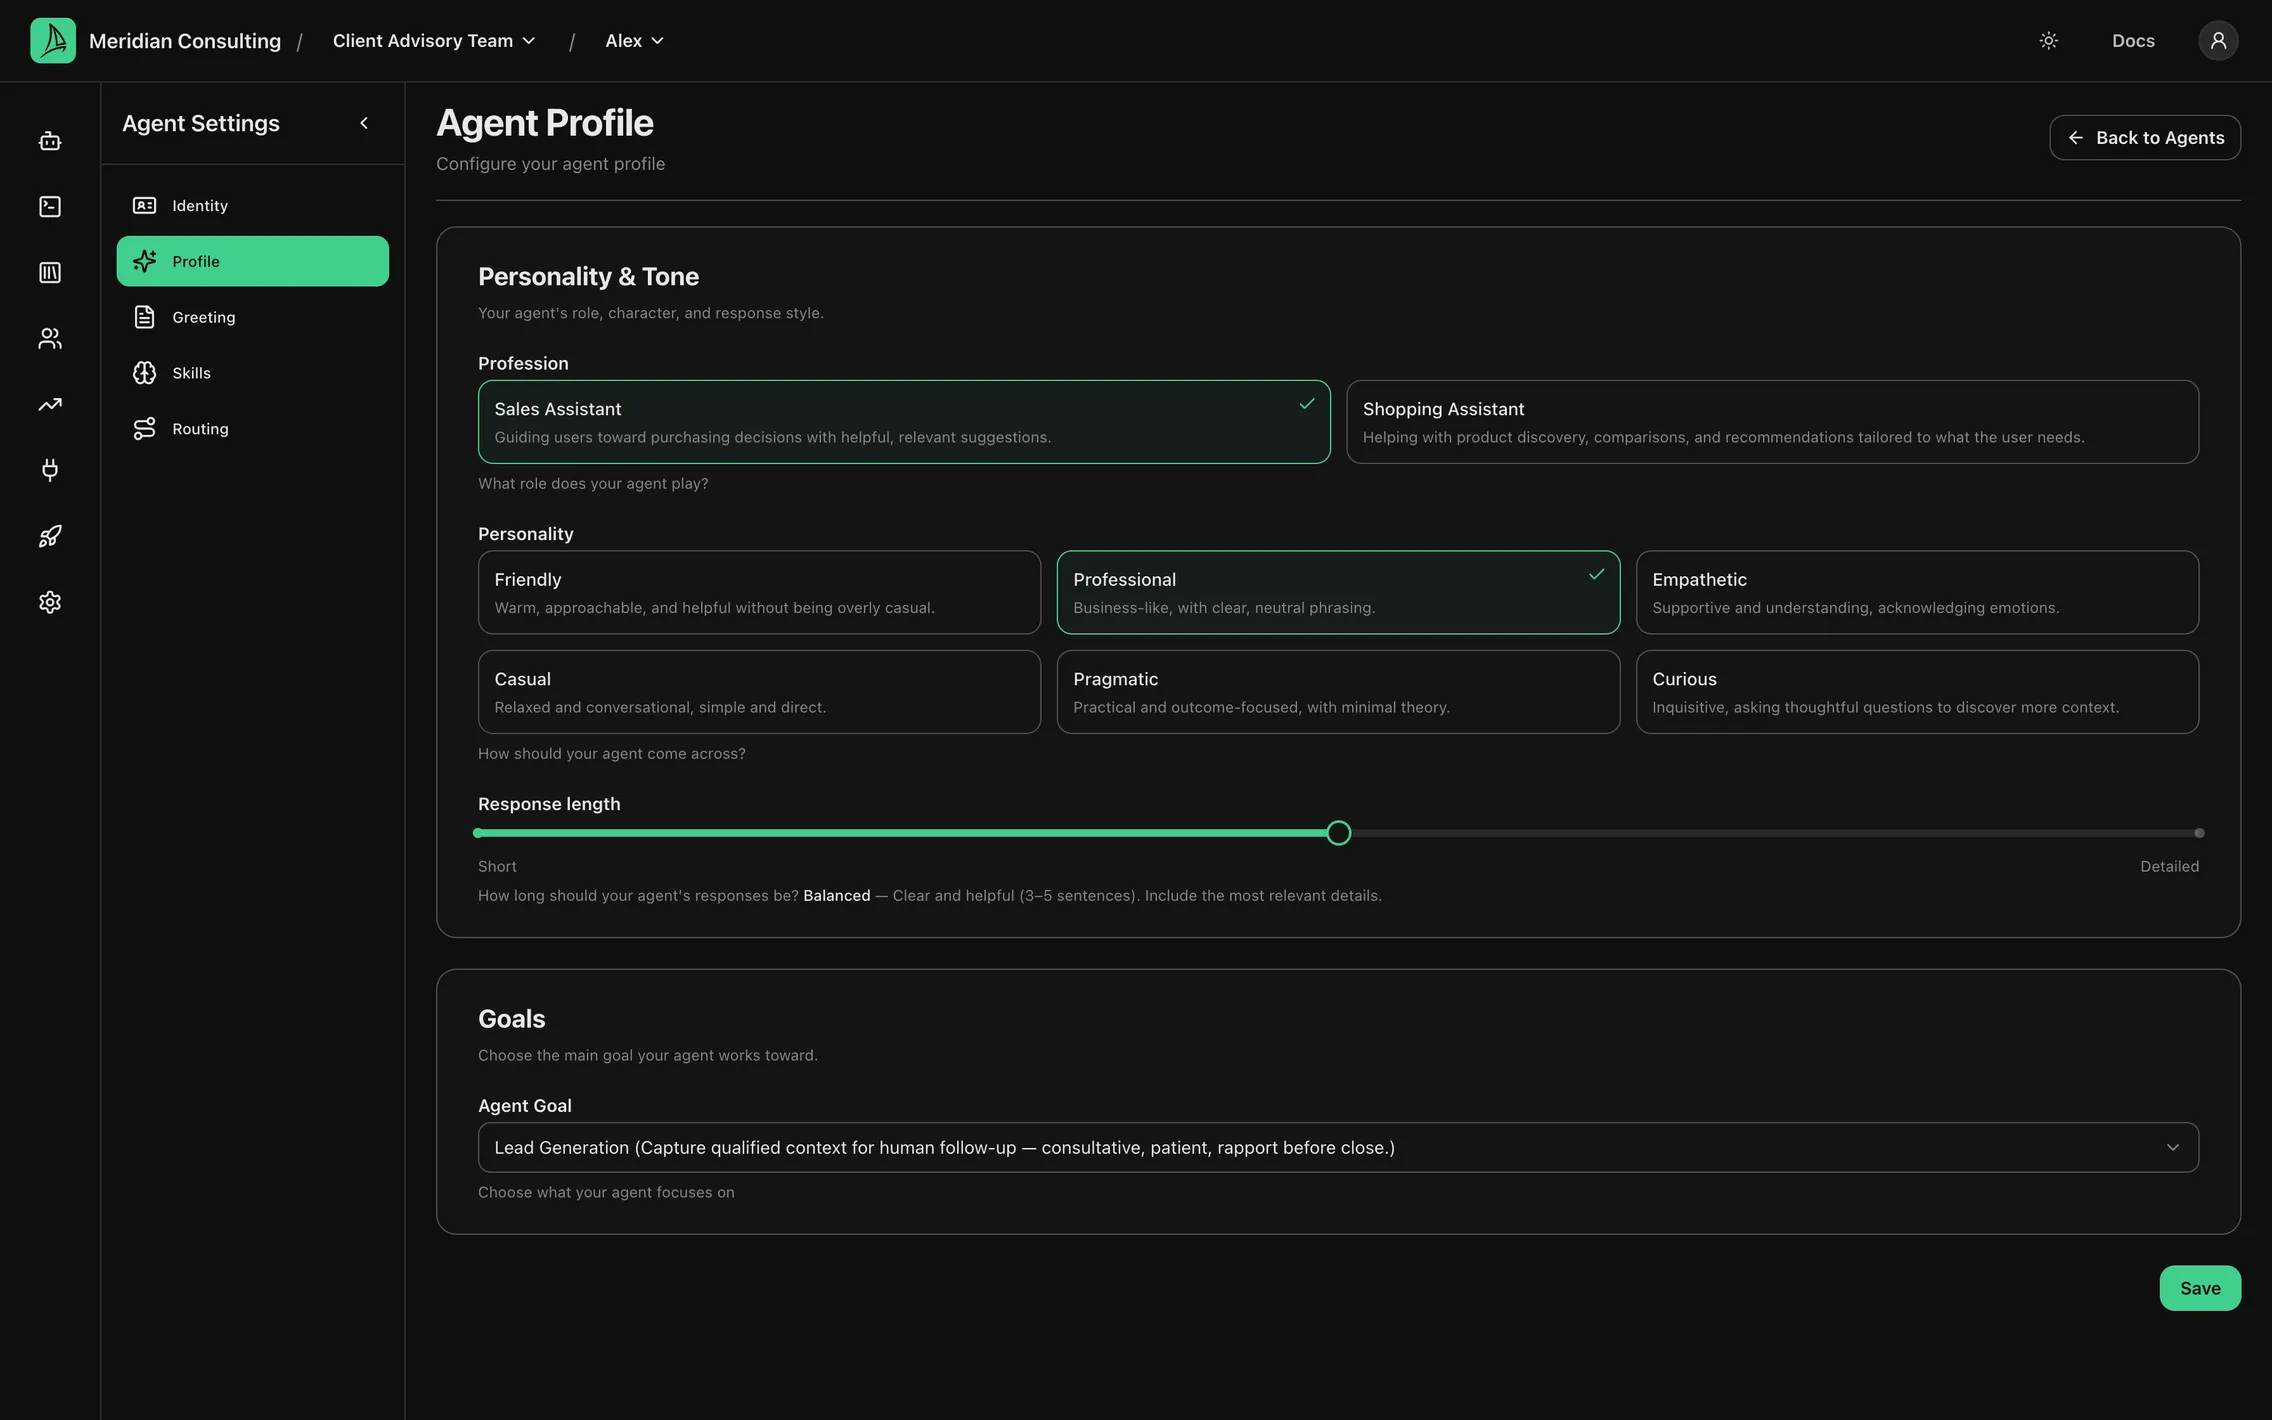The width and height of the screenshot is (2272, 1420).
Task: Open the analytics trend sidebar icon
Action: [50, 405]
